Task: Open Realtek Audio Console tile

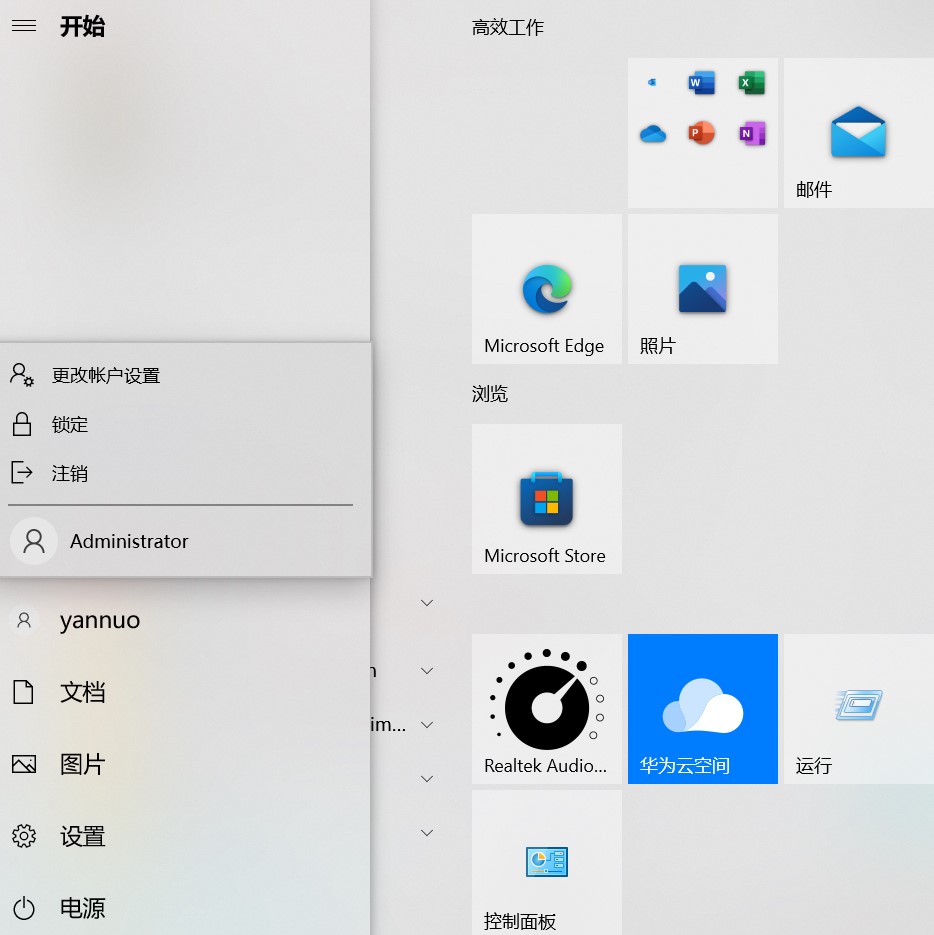Action: (x=546, y=709)
